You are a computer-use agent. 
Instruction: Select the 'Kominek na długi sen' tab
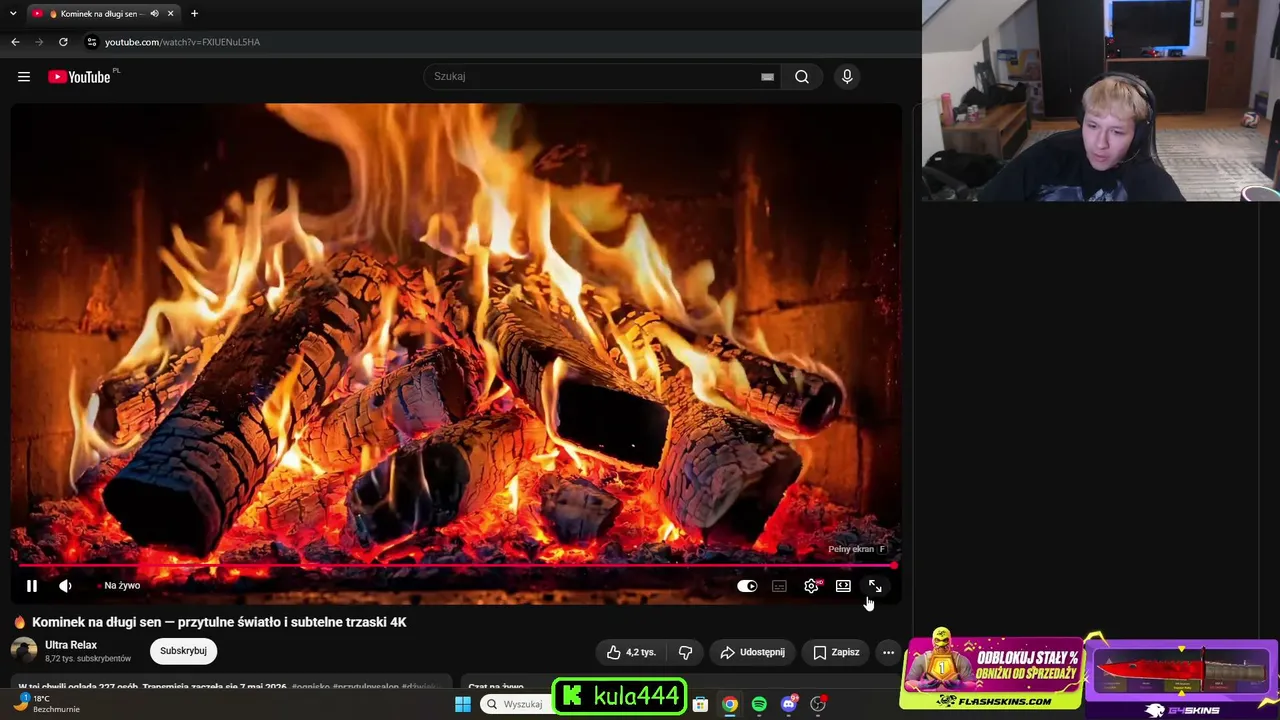(102, 14)
